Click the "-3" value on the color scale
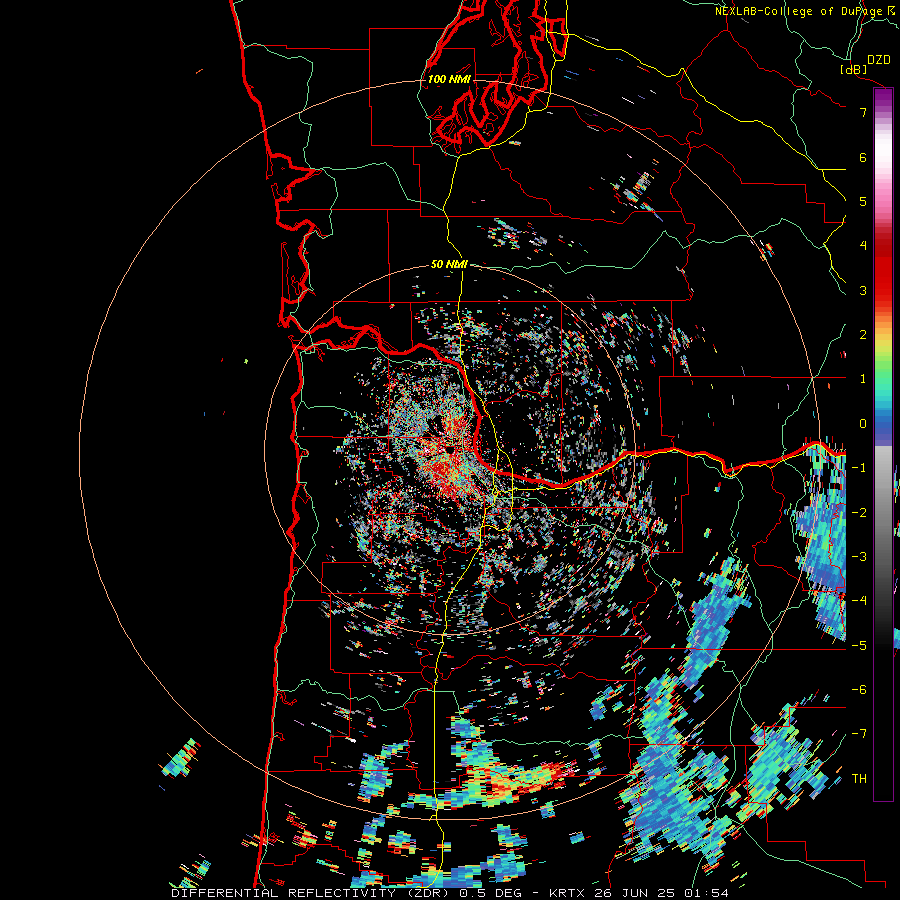Screen dimensions: 900x900 [x=859, y=556]
